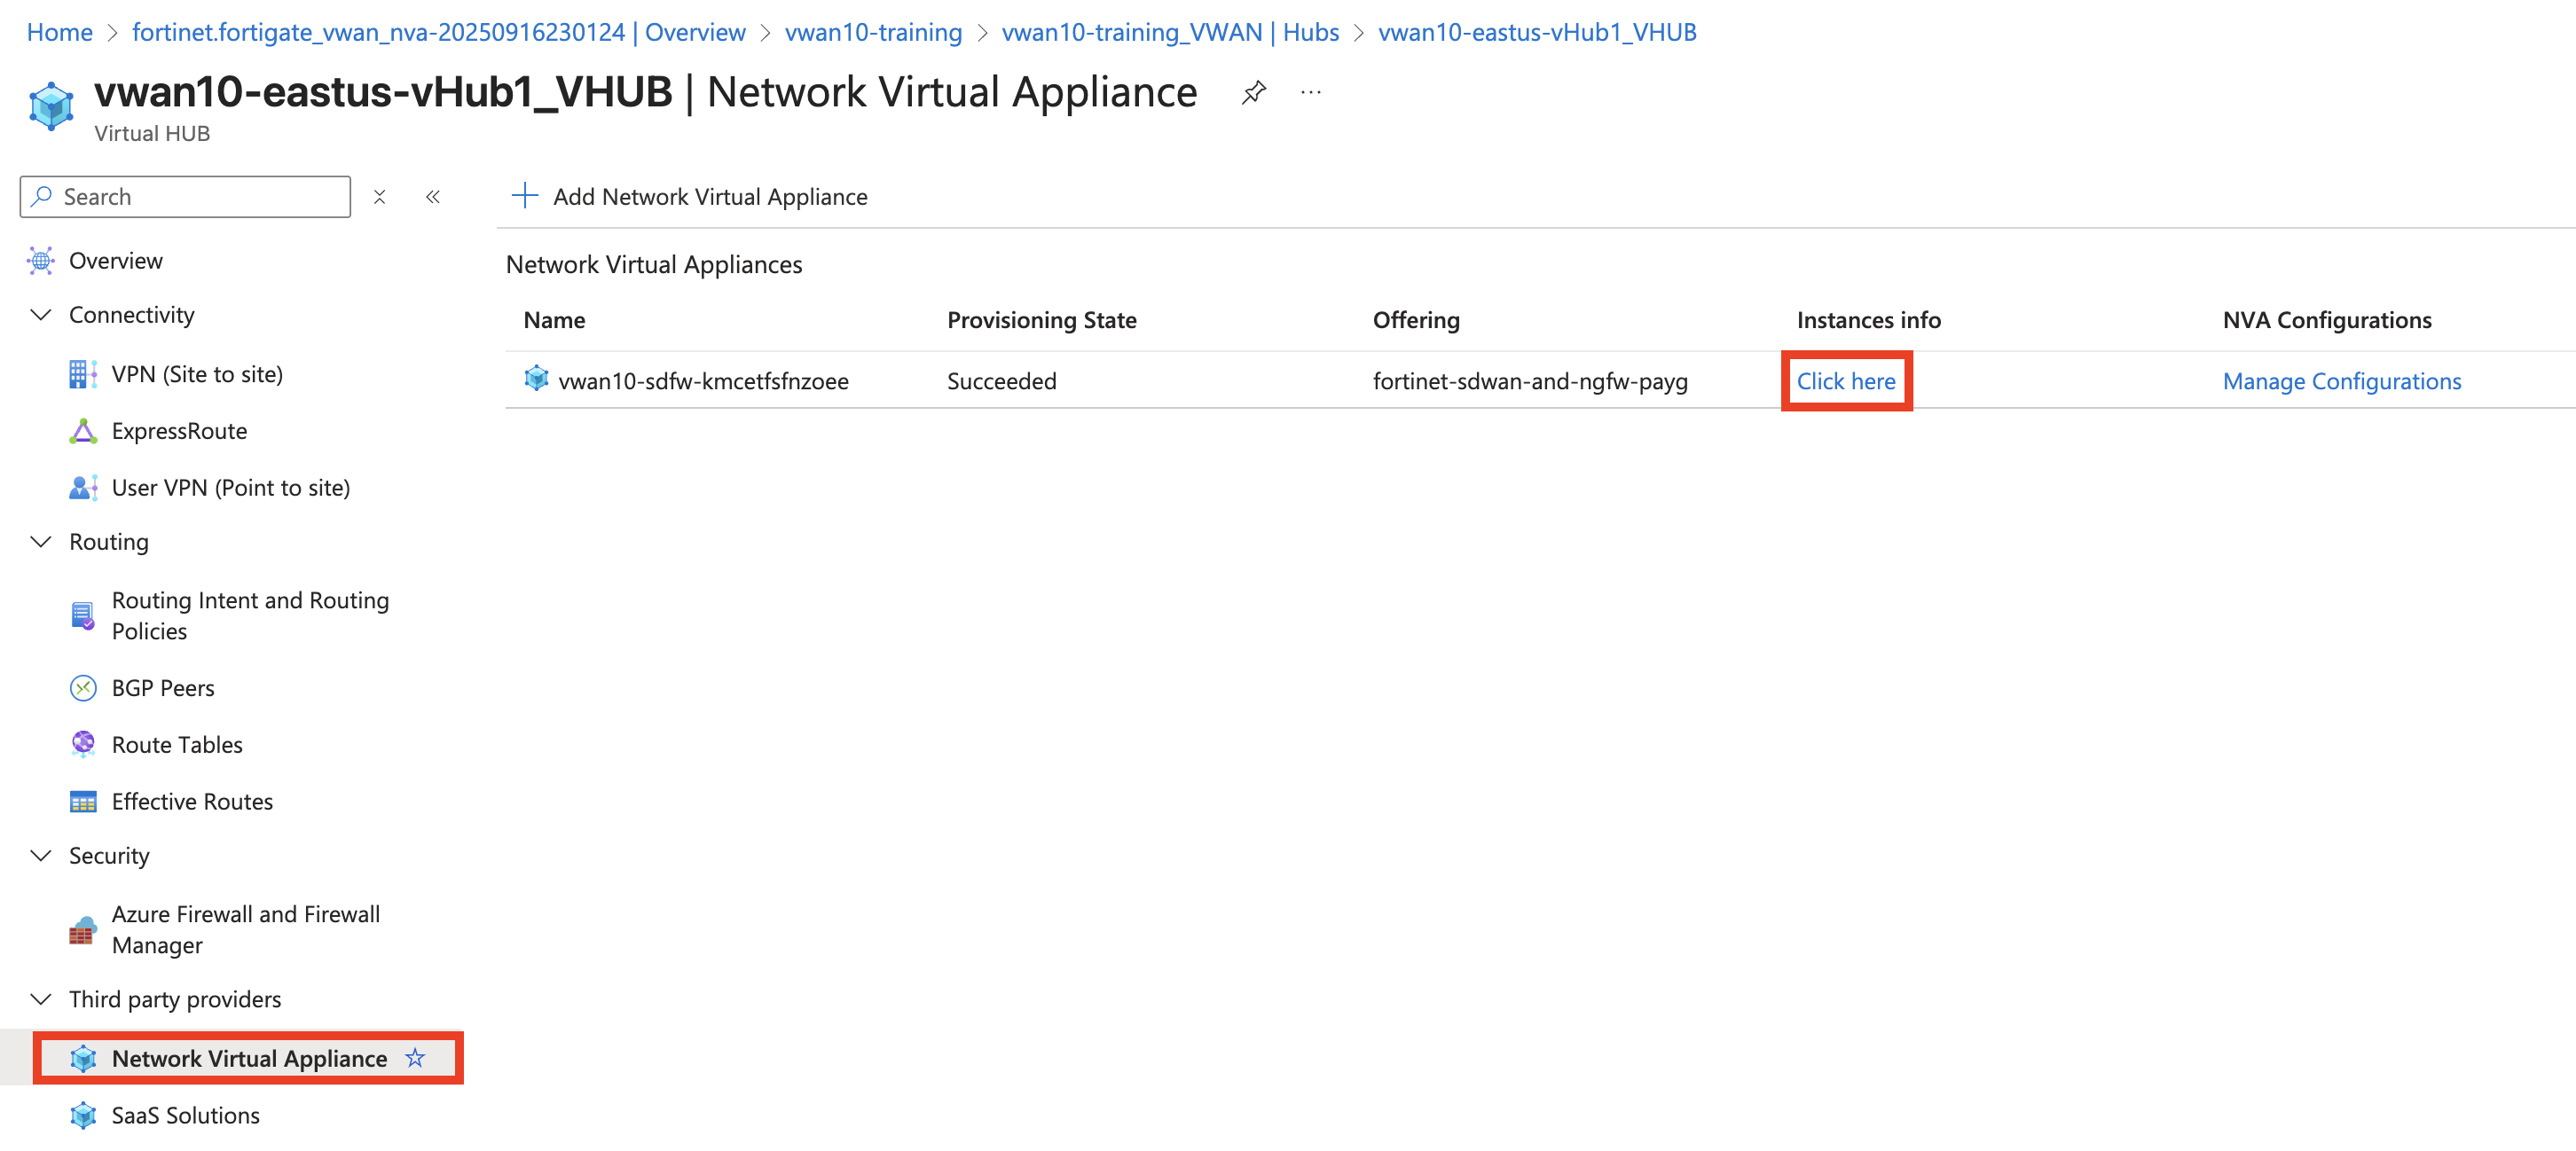Image resolution: width=2576 pixels, height=1151 pixels.
Task: Open the more options ellipsis menu
Action: click(x=1311, y=93)
